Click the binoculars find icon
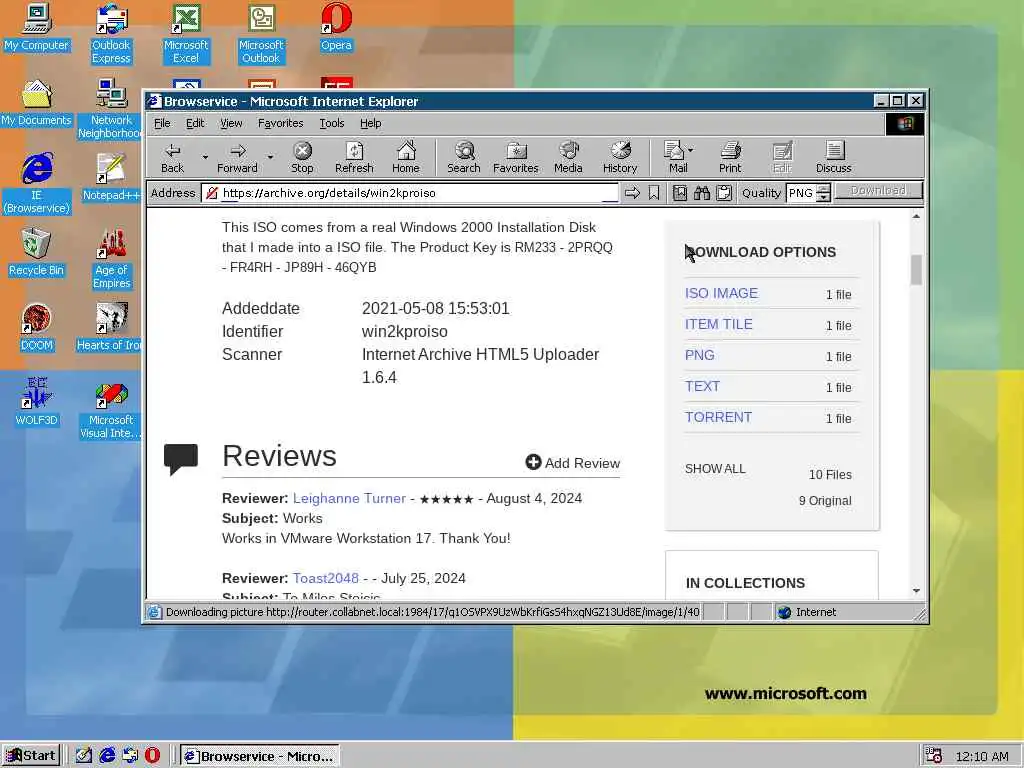Image resolution: width=1024 pixels, height=768 pixels. pos(702,193)
